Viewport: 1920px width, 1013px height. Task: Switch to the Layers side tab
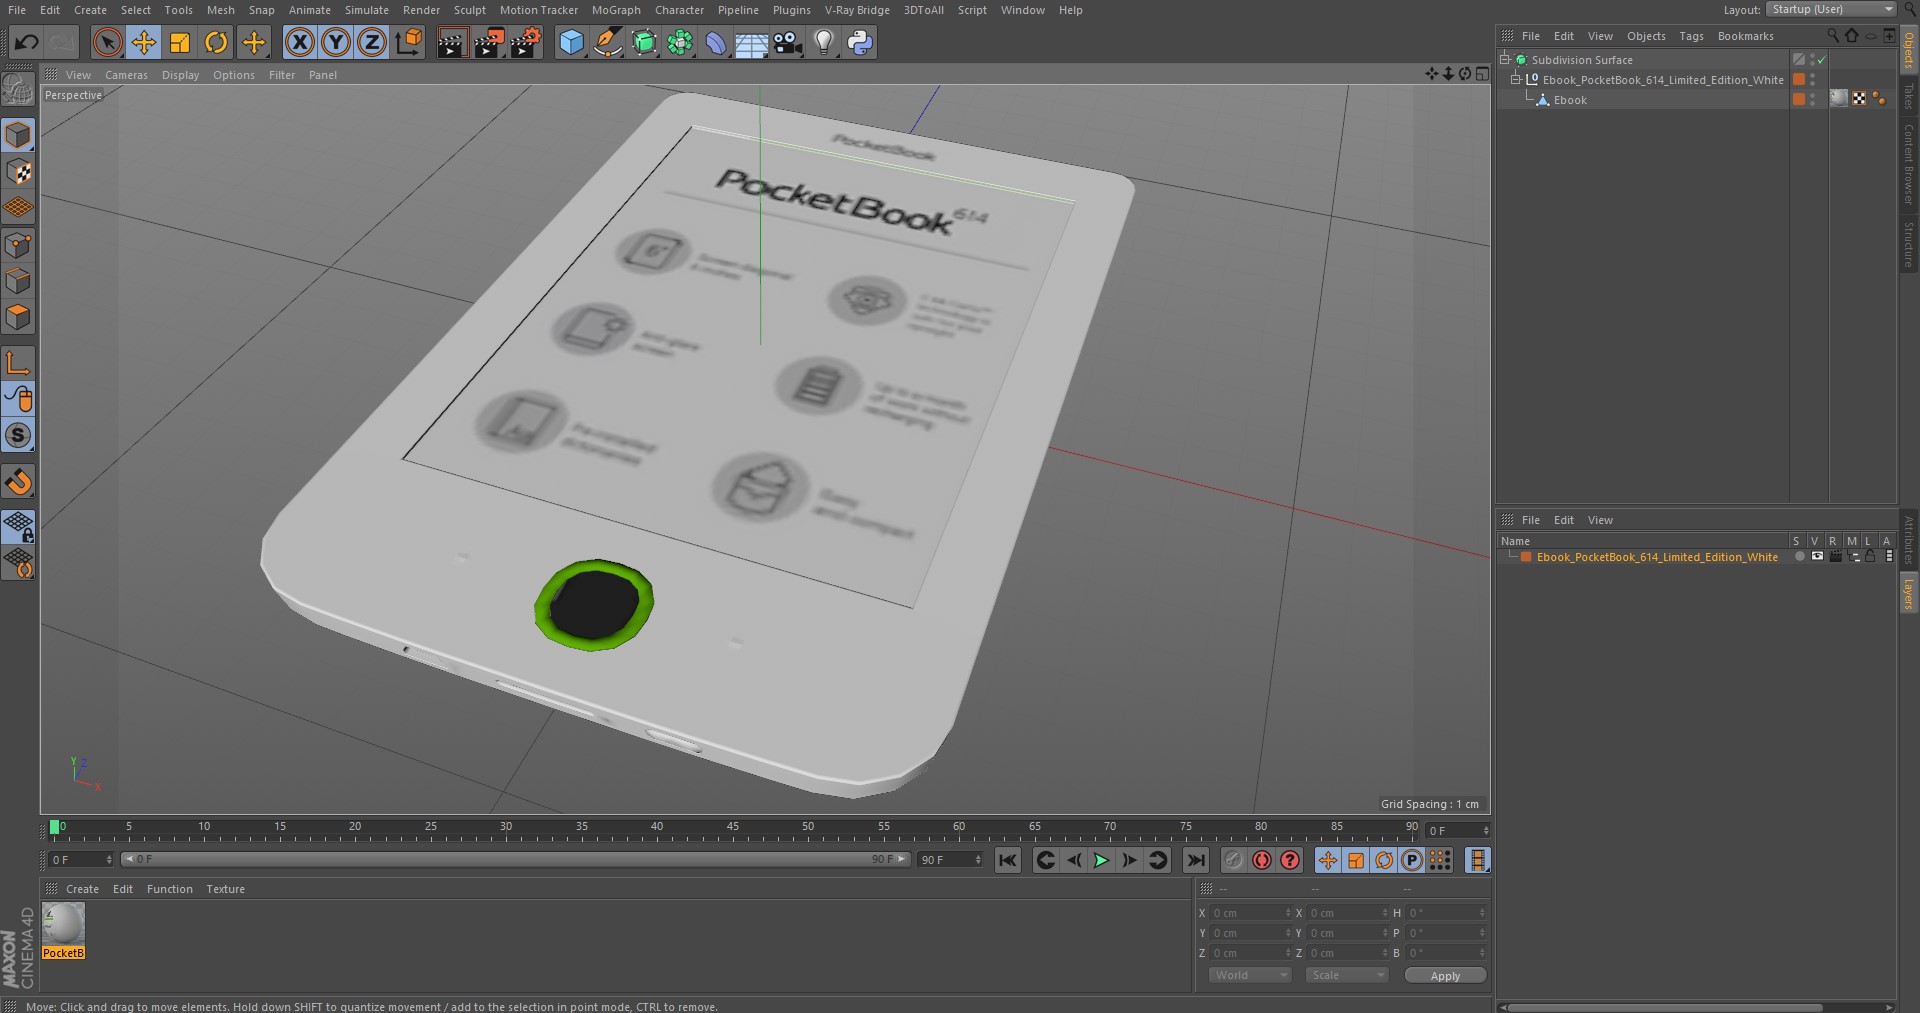click(x=1909, y=594)
